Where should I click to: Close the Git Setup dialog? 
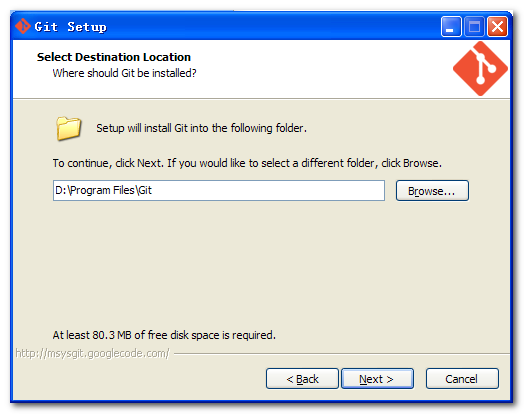[497, 26]
